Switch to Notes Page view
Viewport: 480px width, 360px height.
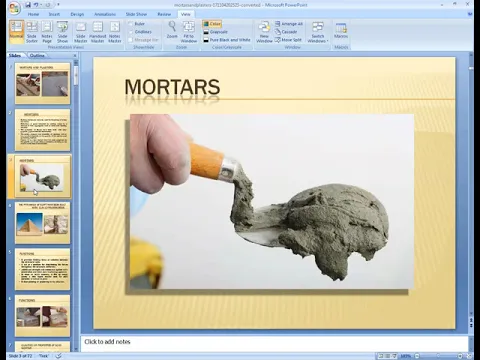(x=47, y=32)
